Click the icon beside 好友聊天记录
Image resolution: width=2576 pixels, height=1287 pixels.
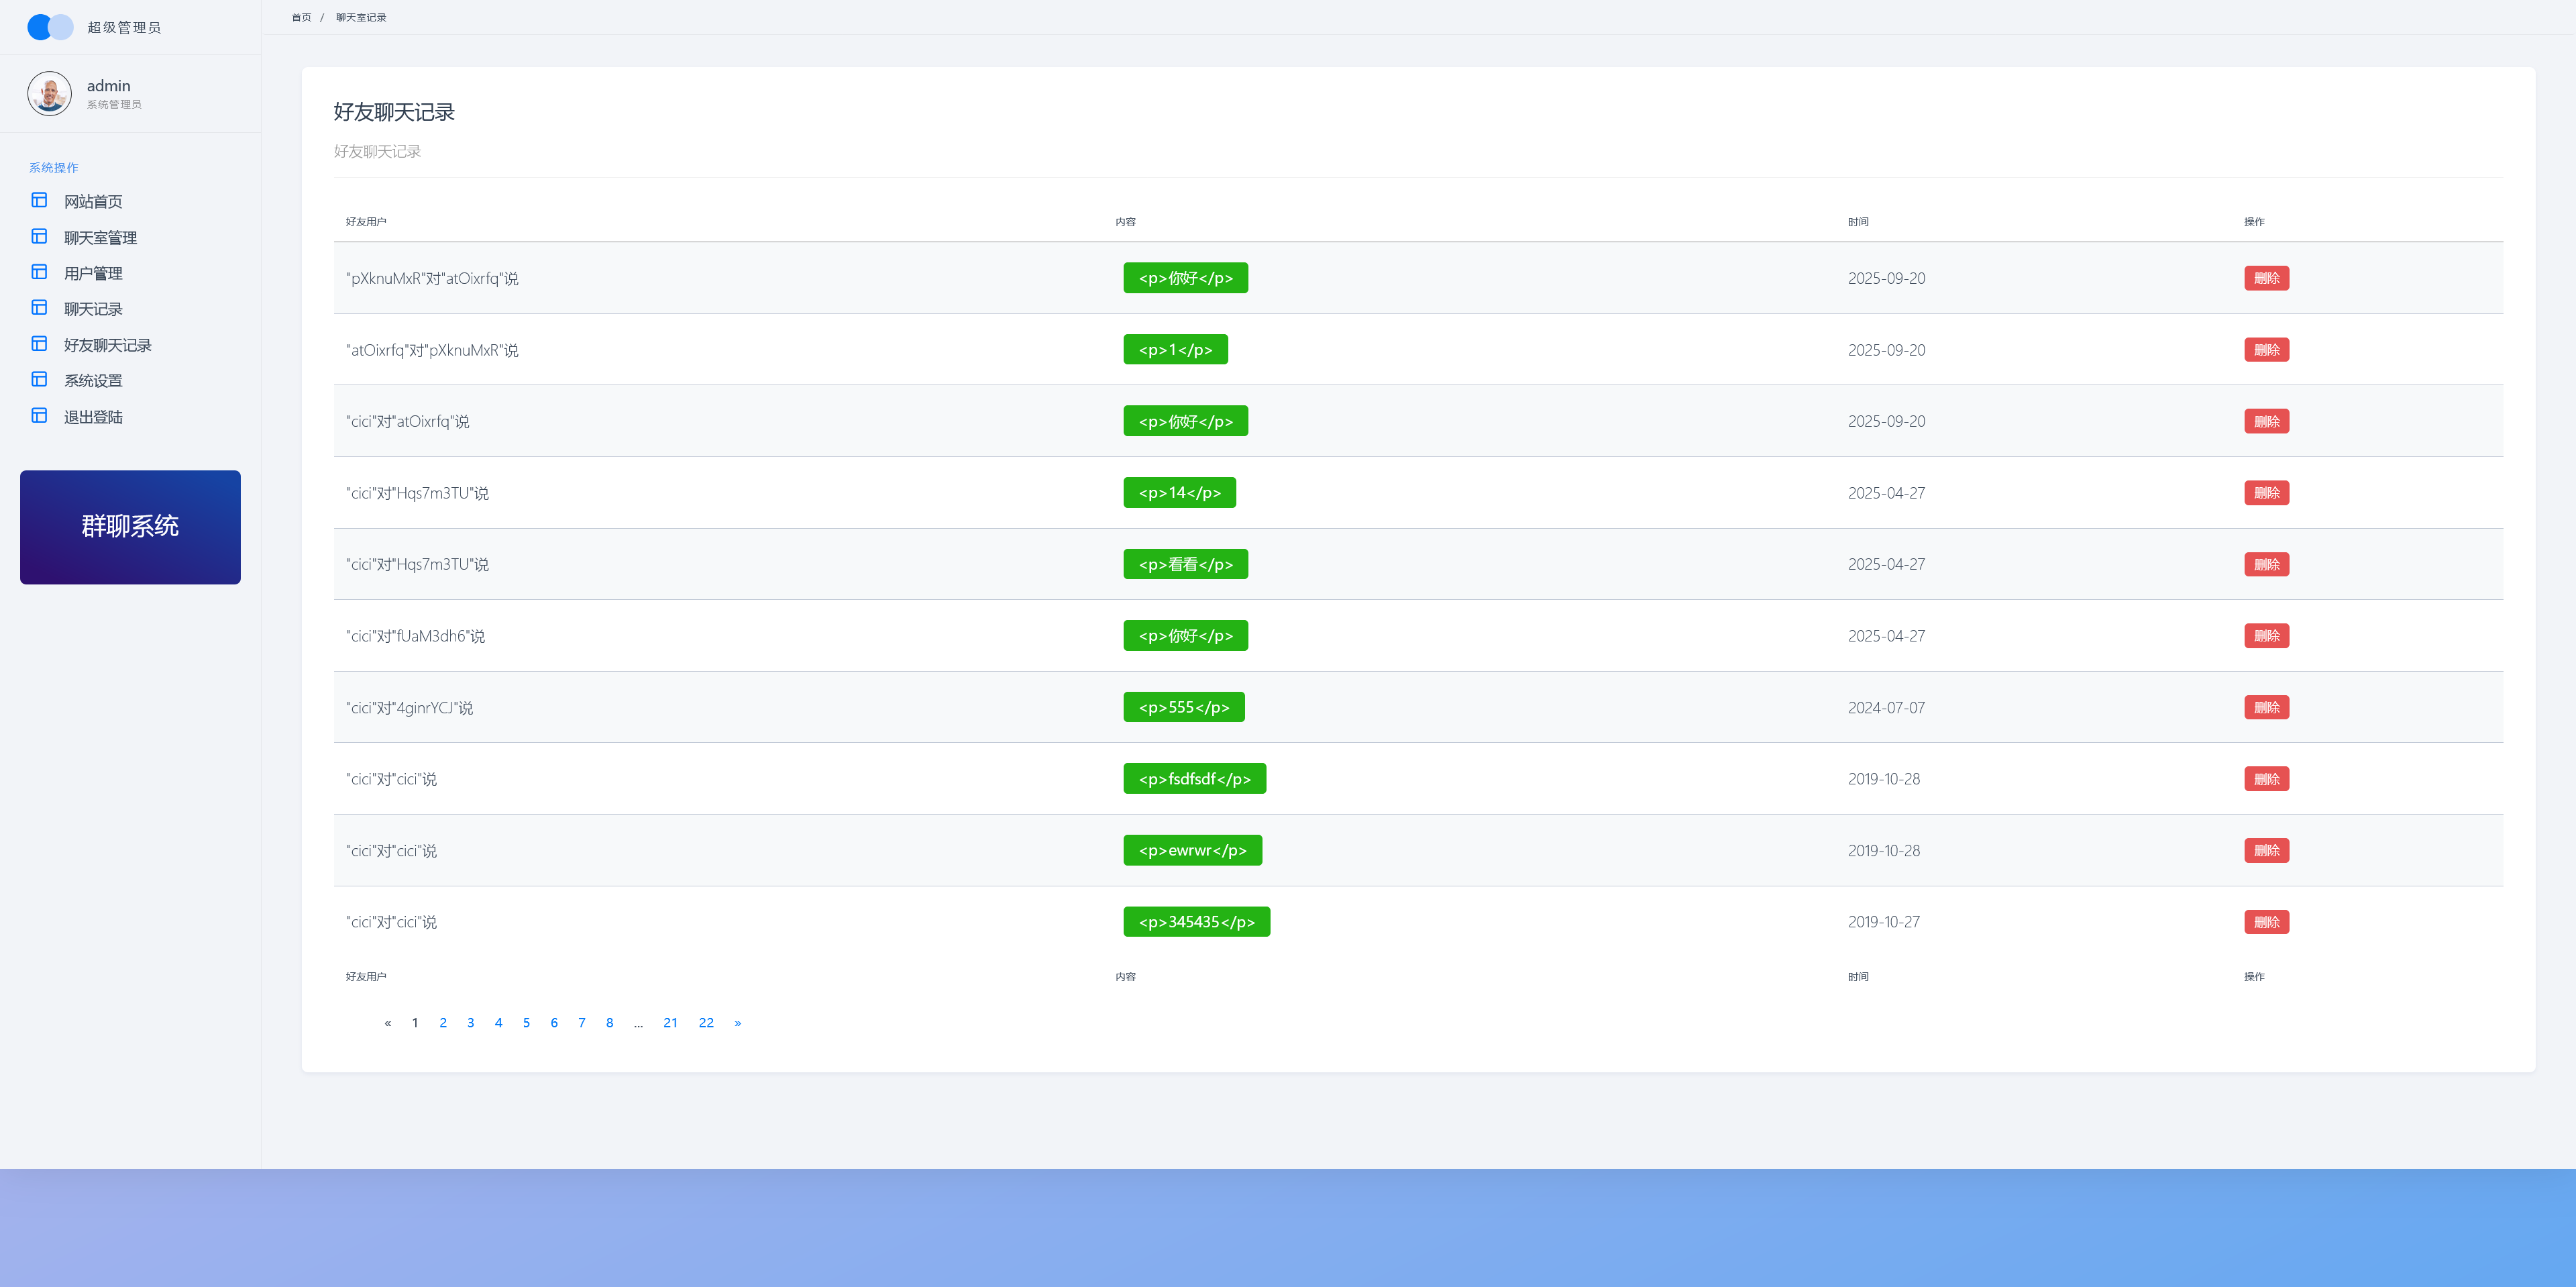click(39, 344)
